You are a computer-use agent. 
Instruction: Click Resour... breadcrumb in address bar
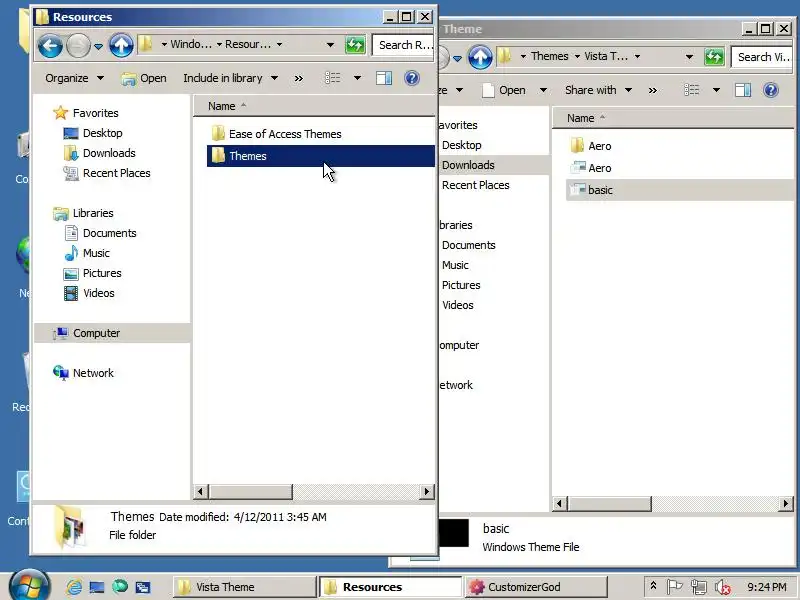[248, 44]
